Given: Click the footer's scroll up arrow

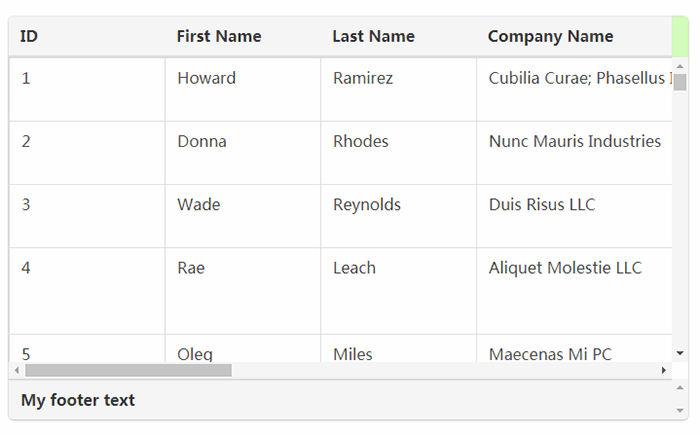Looking at the screenshot, I should pyautogui.click(x=680, y=388).
